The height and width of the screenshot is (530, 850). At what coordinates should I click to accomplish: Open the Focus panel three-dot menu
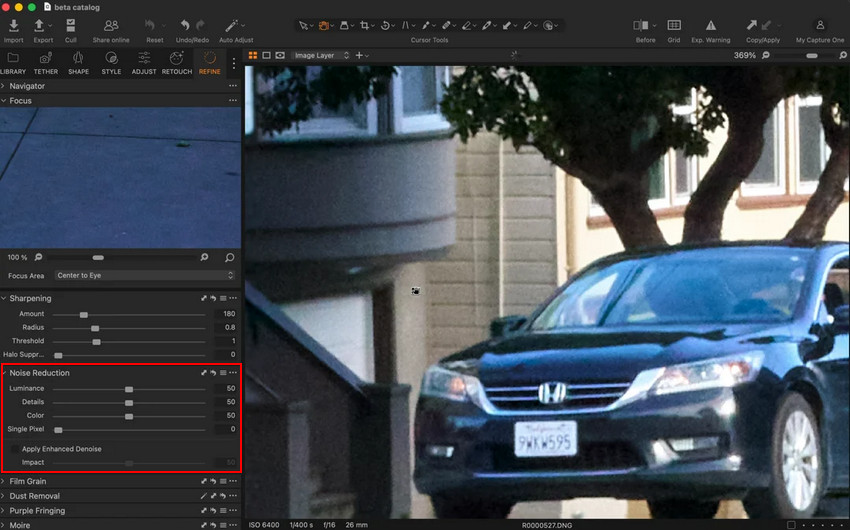click(233, 100)
